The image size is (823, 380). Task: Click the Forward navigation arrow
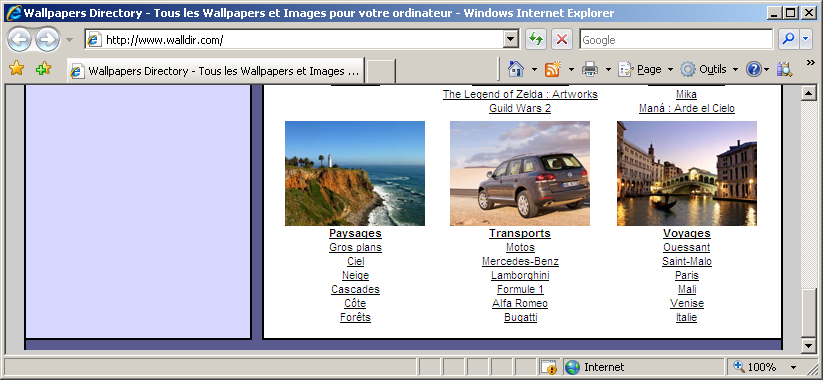tap(48, 39)
